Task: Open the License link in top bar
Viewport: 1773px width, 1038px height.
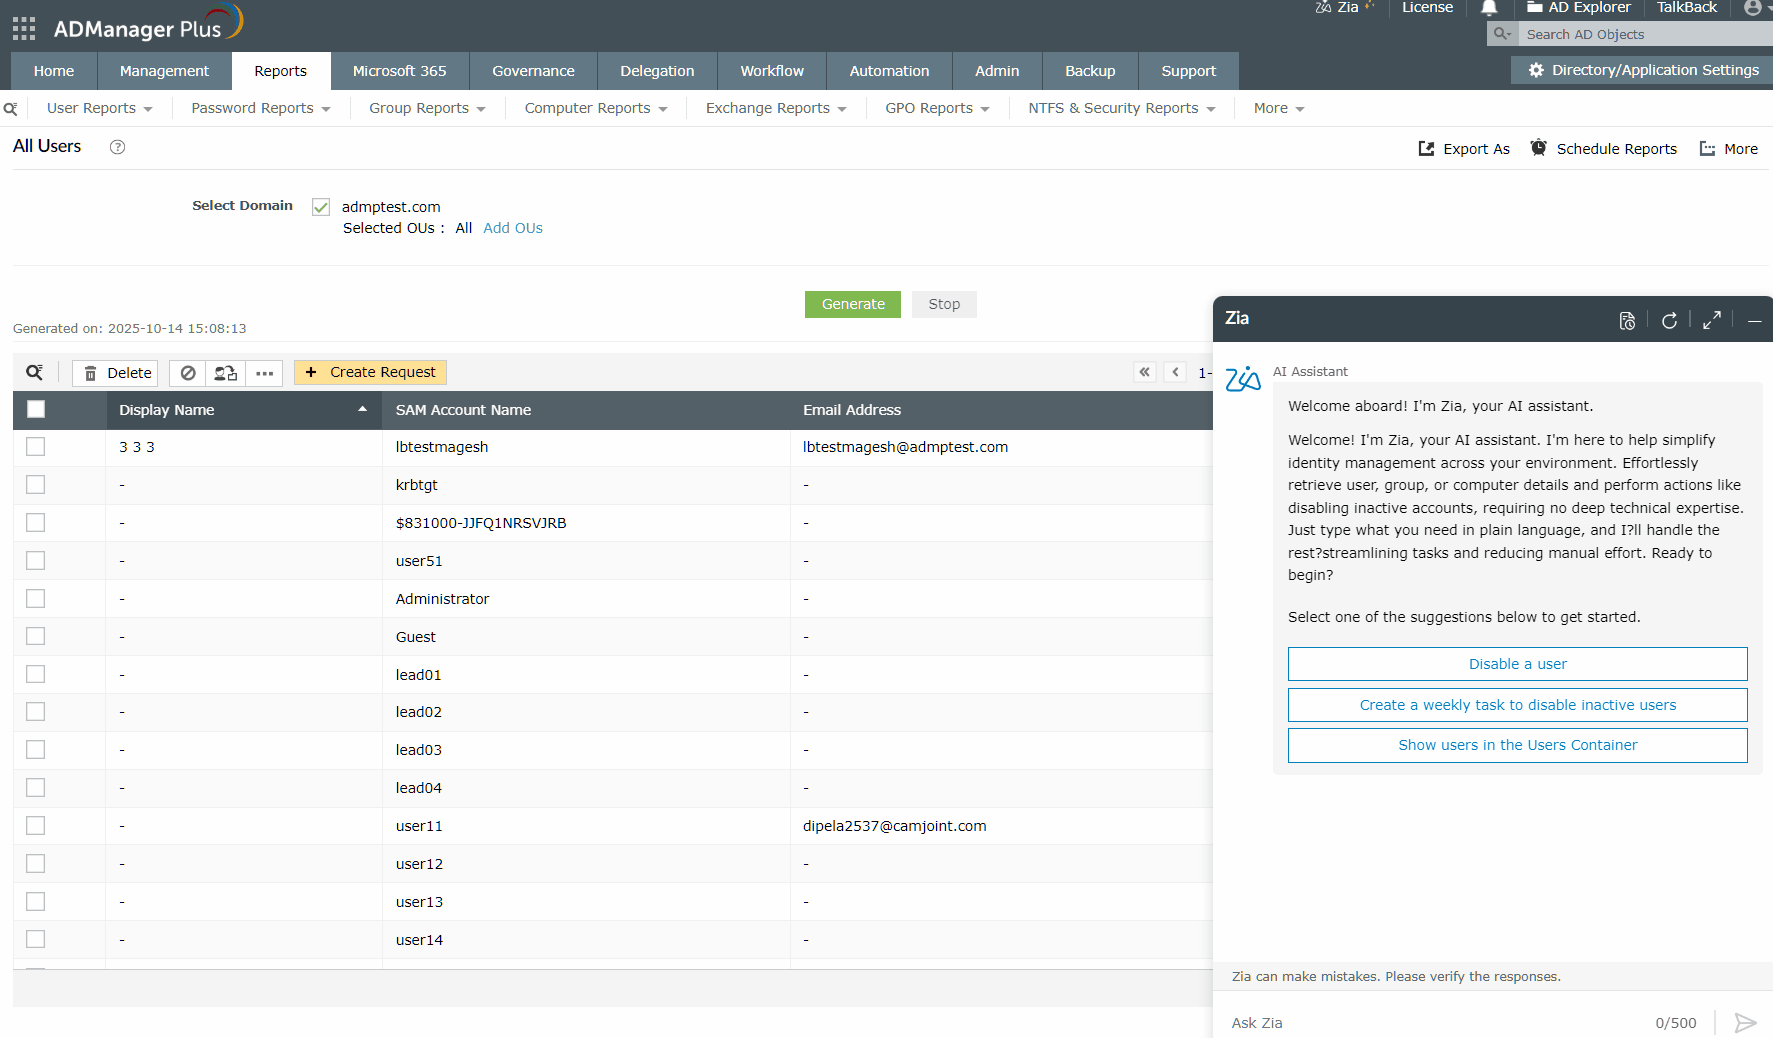Action: [x=1427, y=8]
